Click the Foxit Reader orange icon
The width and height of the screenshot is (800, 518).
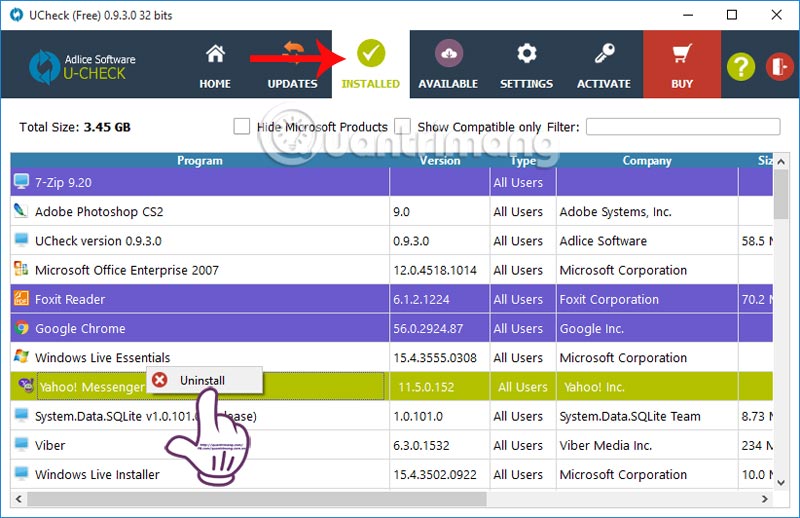[x=21, y=298]
